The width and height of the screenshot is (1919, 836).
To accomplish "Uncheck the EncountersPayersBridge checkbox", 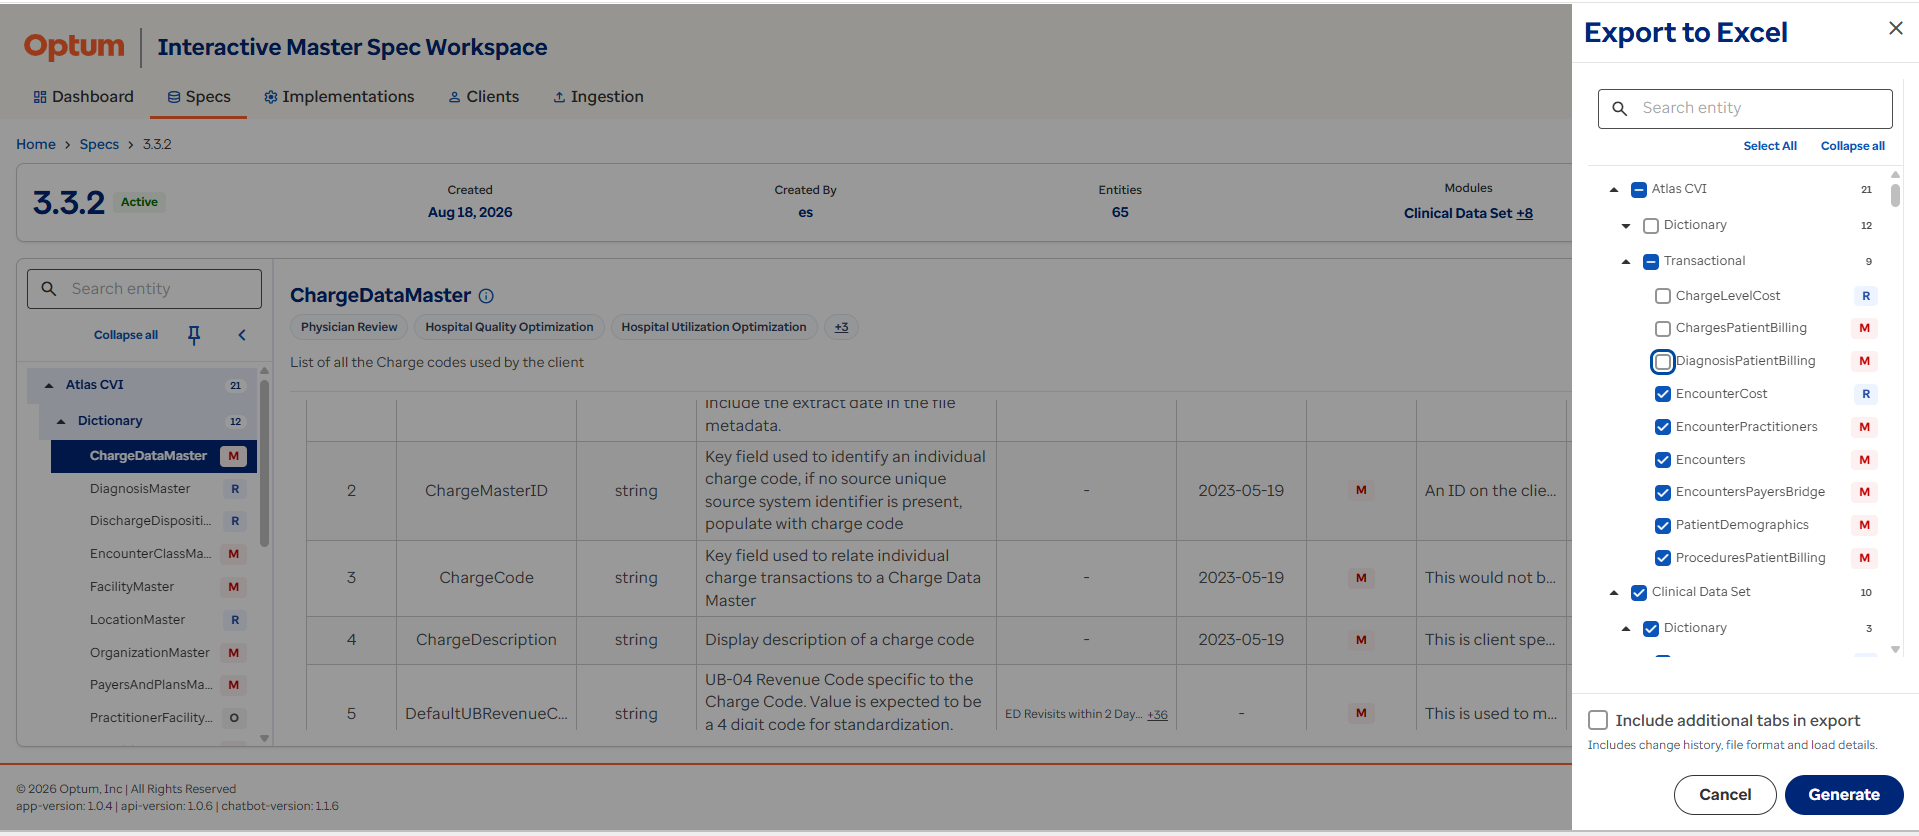I will pyautogui.click(x=1663, y=493).
